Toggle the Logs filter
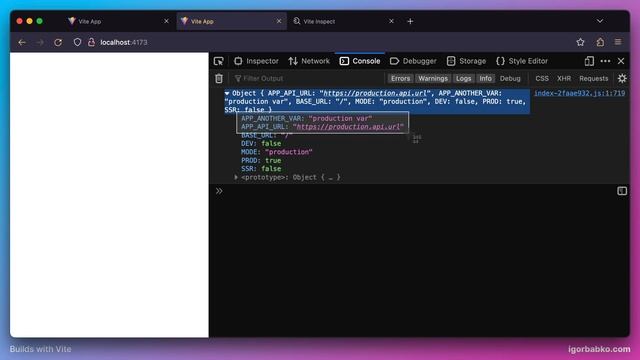 pos(463,78)
